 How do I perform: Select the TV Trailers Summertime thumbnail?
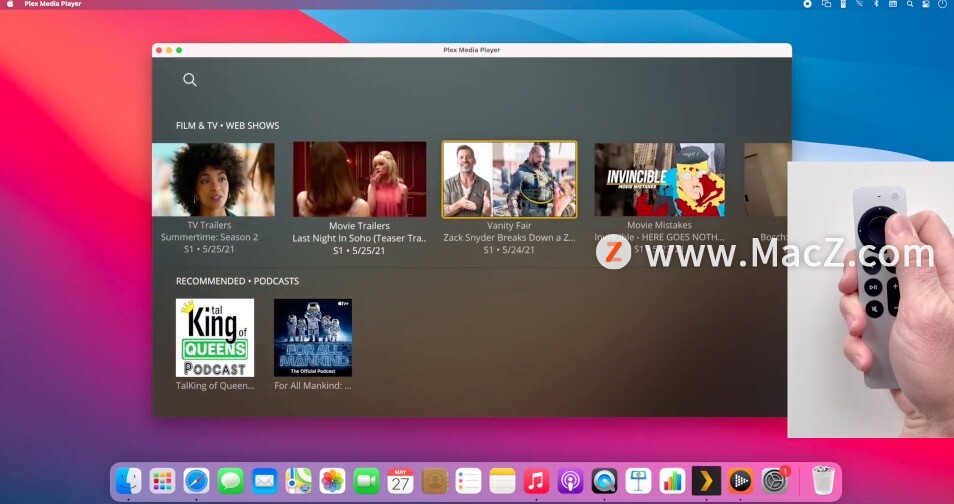point(213,180)
